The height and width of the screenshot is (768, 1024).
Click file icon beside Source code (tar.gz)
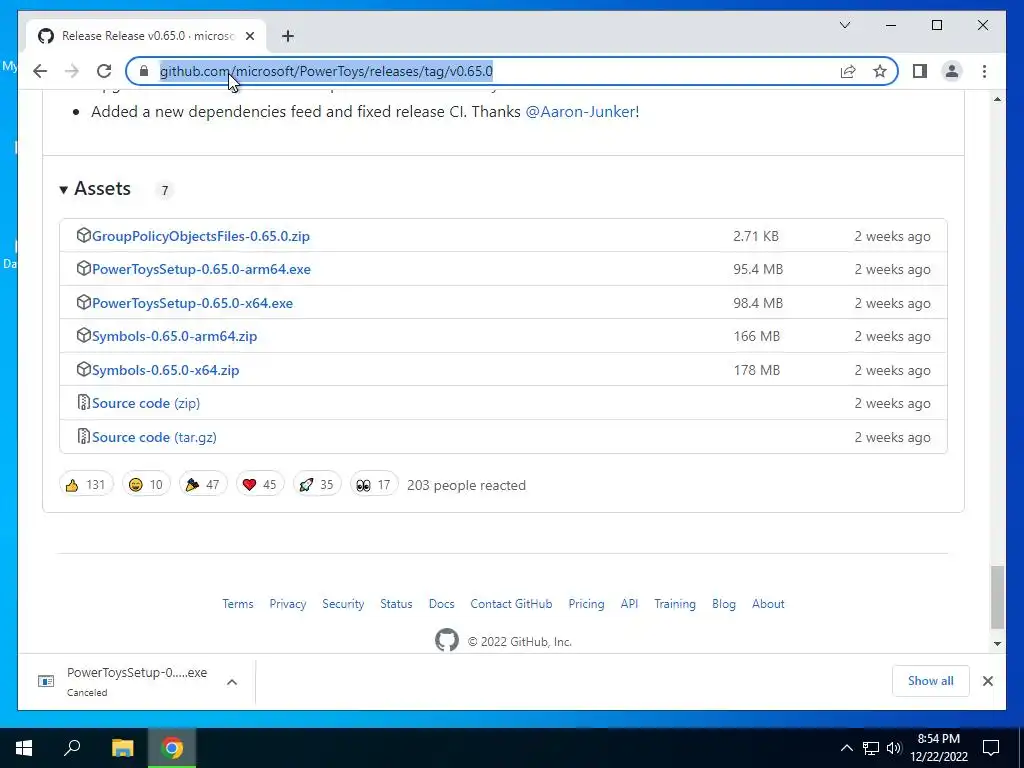pos(84,436)
